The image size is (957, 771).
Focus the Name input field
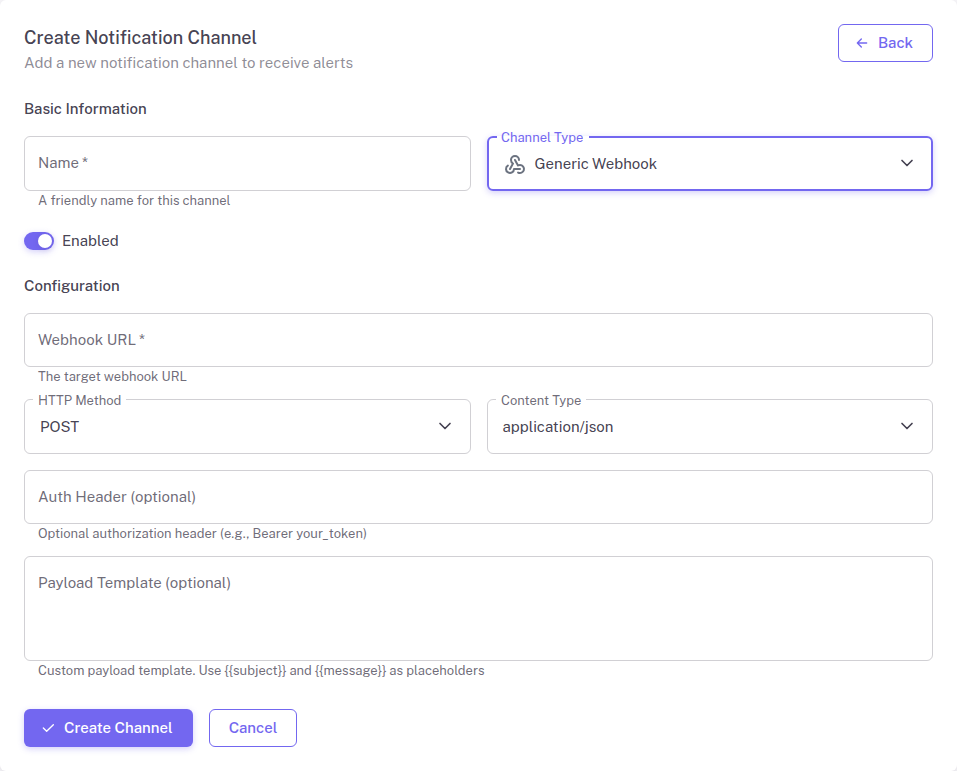click(247, 163)
